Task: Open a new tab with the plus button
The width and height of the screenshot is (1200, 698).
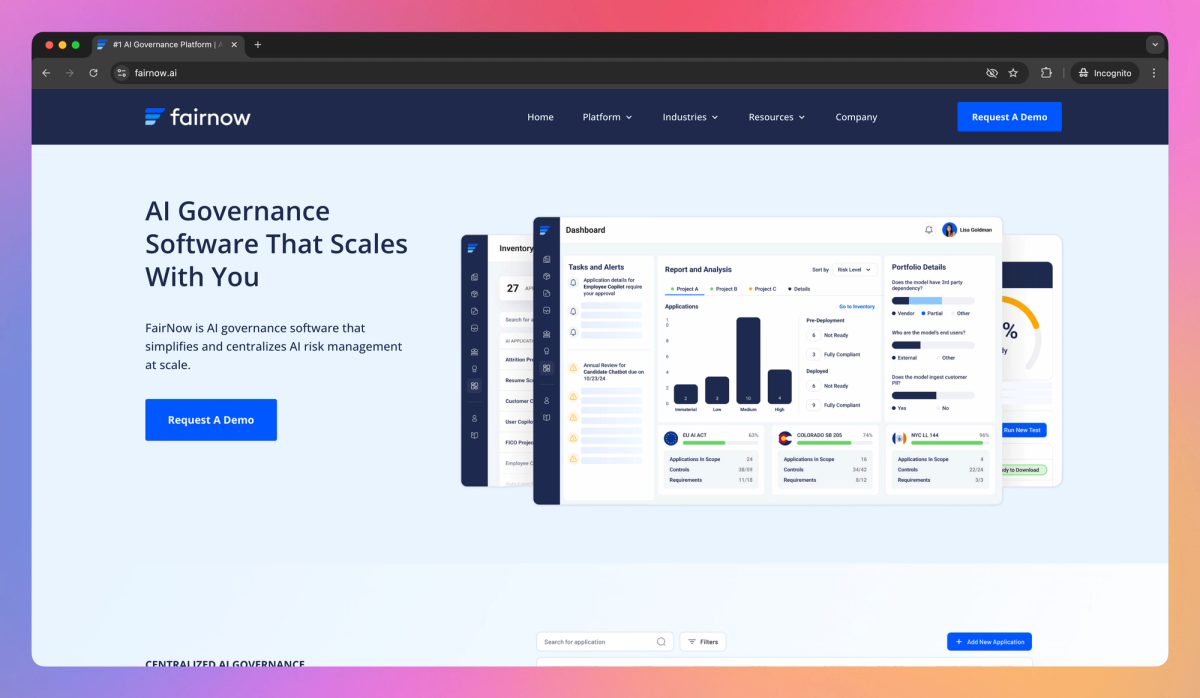Action: click(x=258, y=45)
